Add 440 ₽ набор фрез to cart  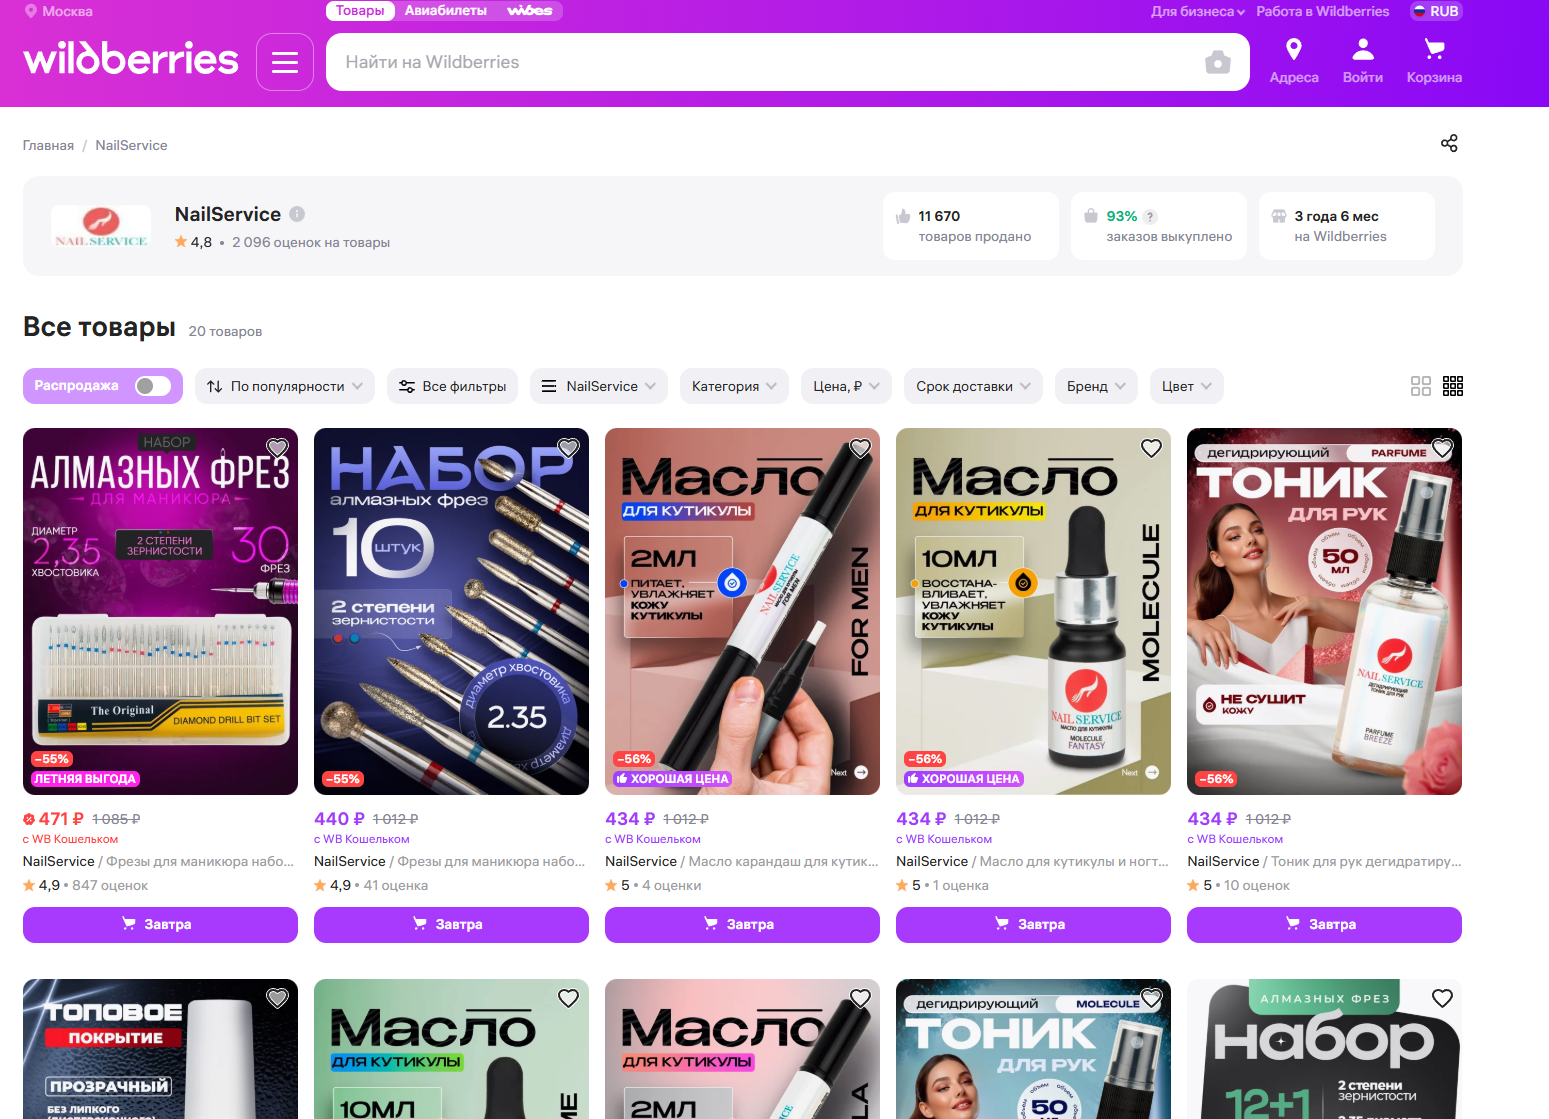point(451,924)
